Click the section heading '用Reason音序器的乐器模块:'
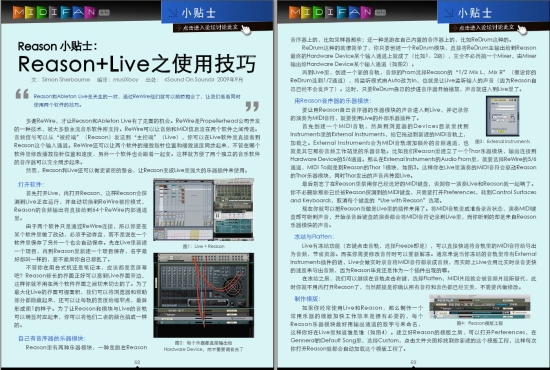The image size is (550, 370). [x=332, y=101]
